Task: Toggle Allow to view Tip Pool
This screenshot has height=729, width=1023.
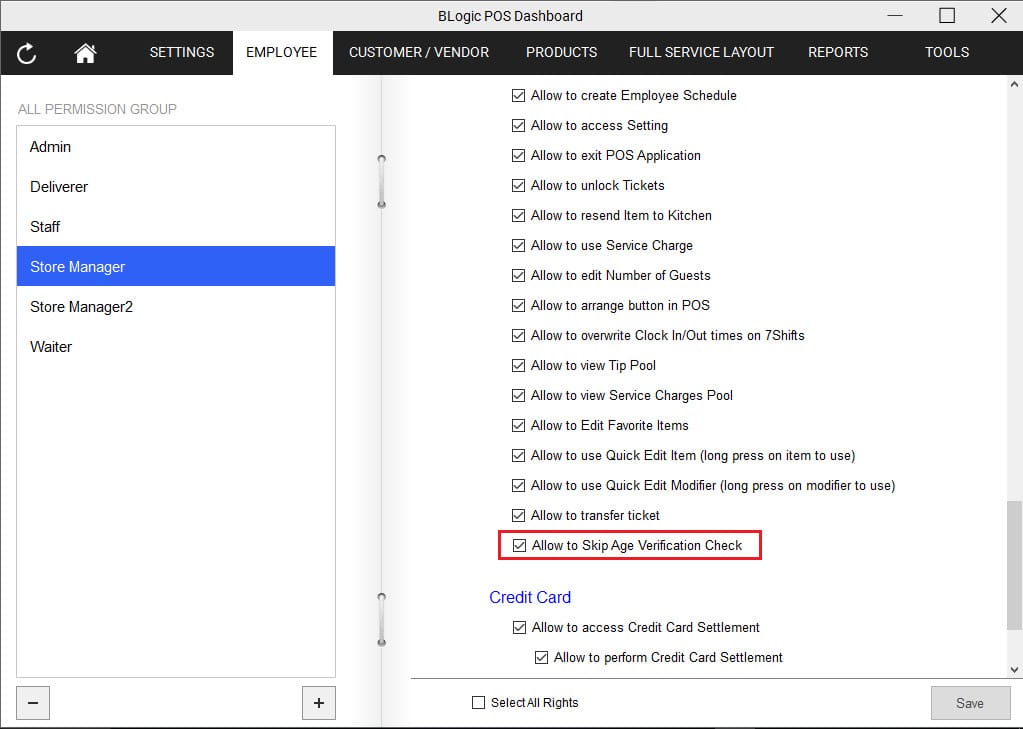Action: tap(518, 366)
